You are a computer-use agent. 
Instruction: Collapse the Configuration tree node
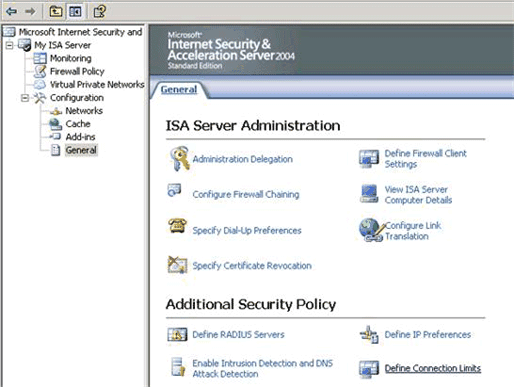pyautogui.click(x=25, y=98)
